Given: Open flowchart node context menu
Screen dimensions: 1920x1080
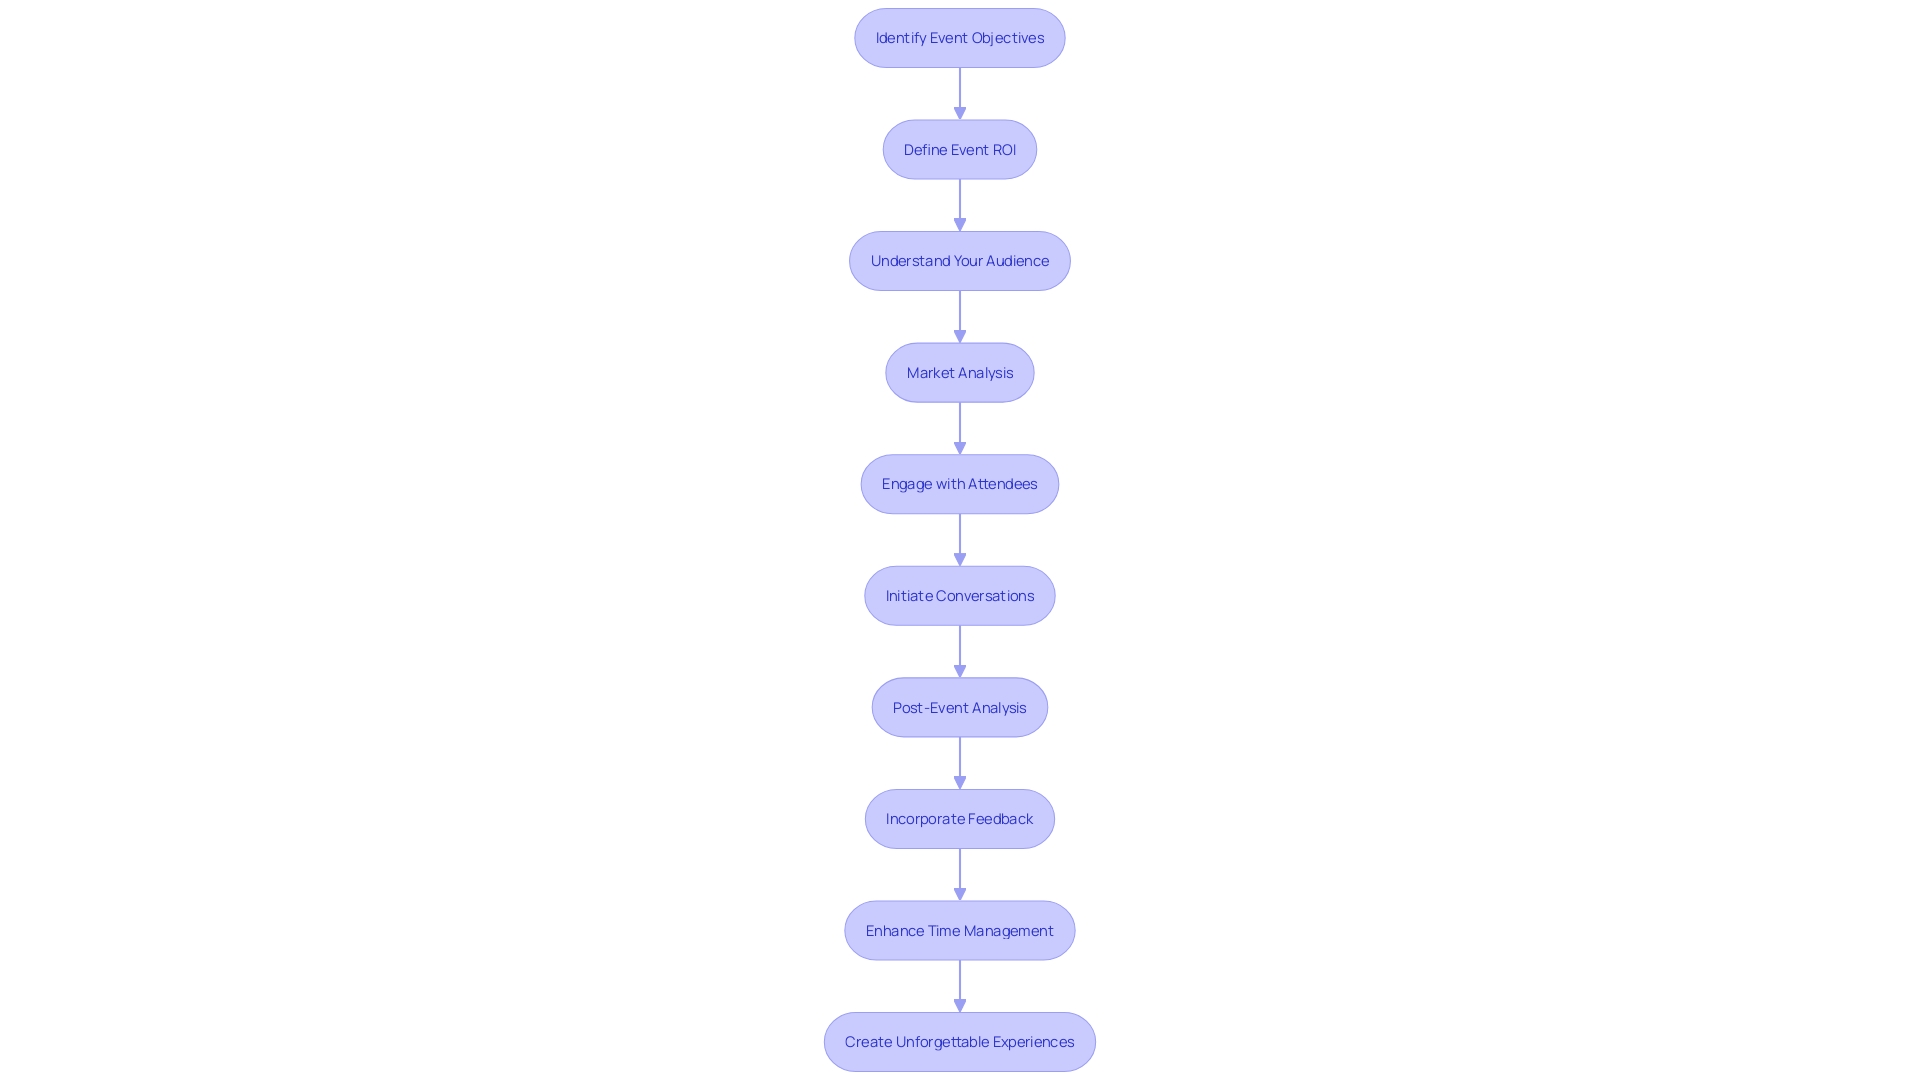Looking at the screenshot, I should (x=959, y=37).
